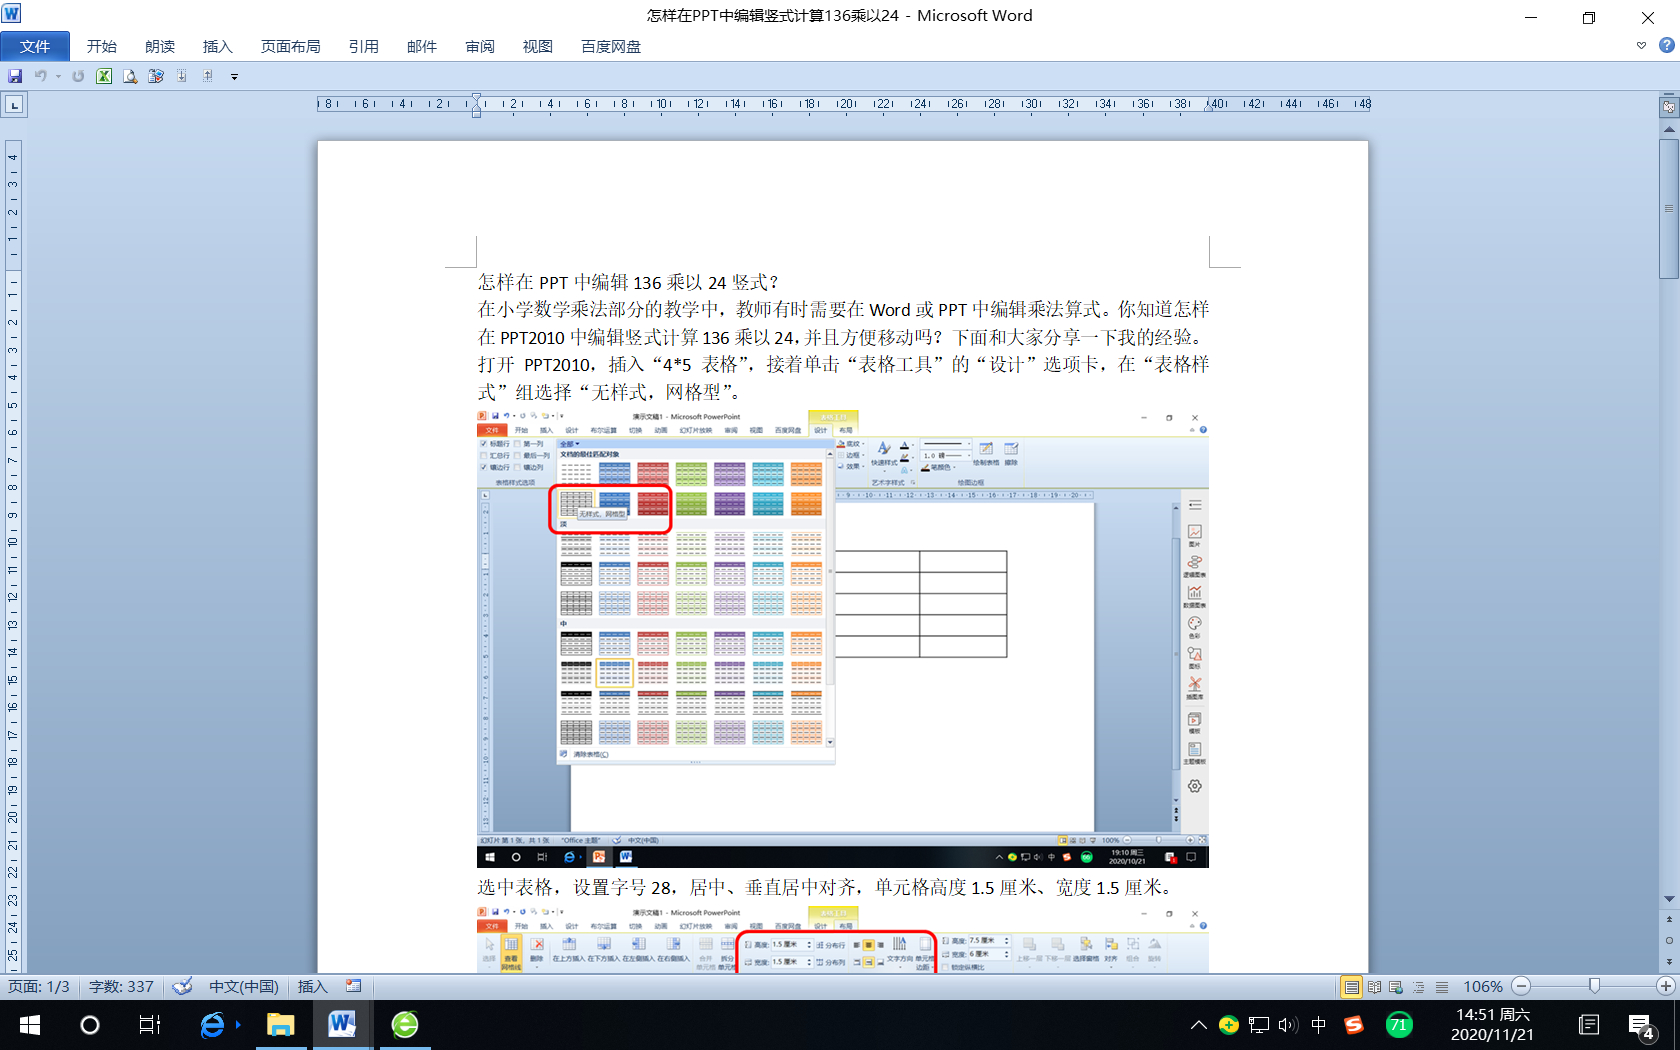Switch to Print Layout view
This screenshot has width=1680, height=1050.
click(x=1351, y=987)
